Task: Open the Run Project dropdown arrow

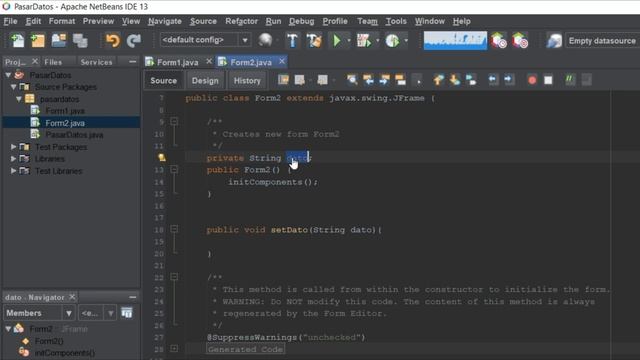Action: tap(349, 40)
